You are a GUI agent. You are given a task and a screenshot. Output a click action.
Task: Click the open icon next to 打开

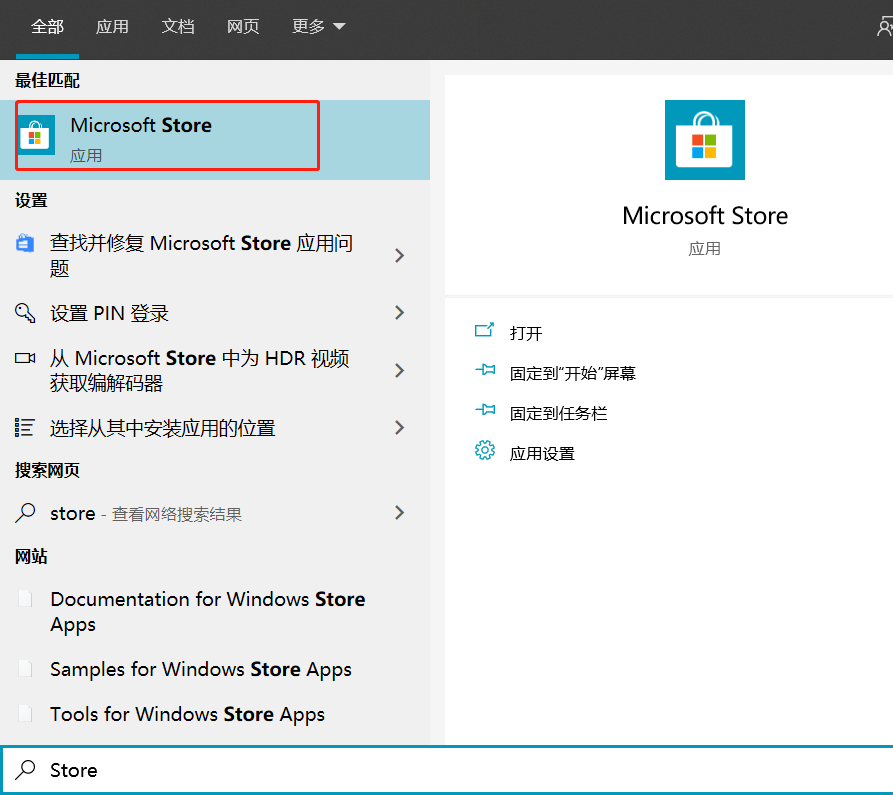(485, 331)
